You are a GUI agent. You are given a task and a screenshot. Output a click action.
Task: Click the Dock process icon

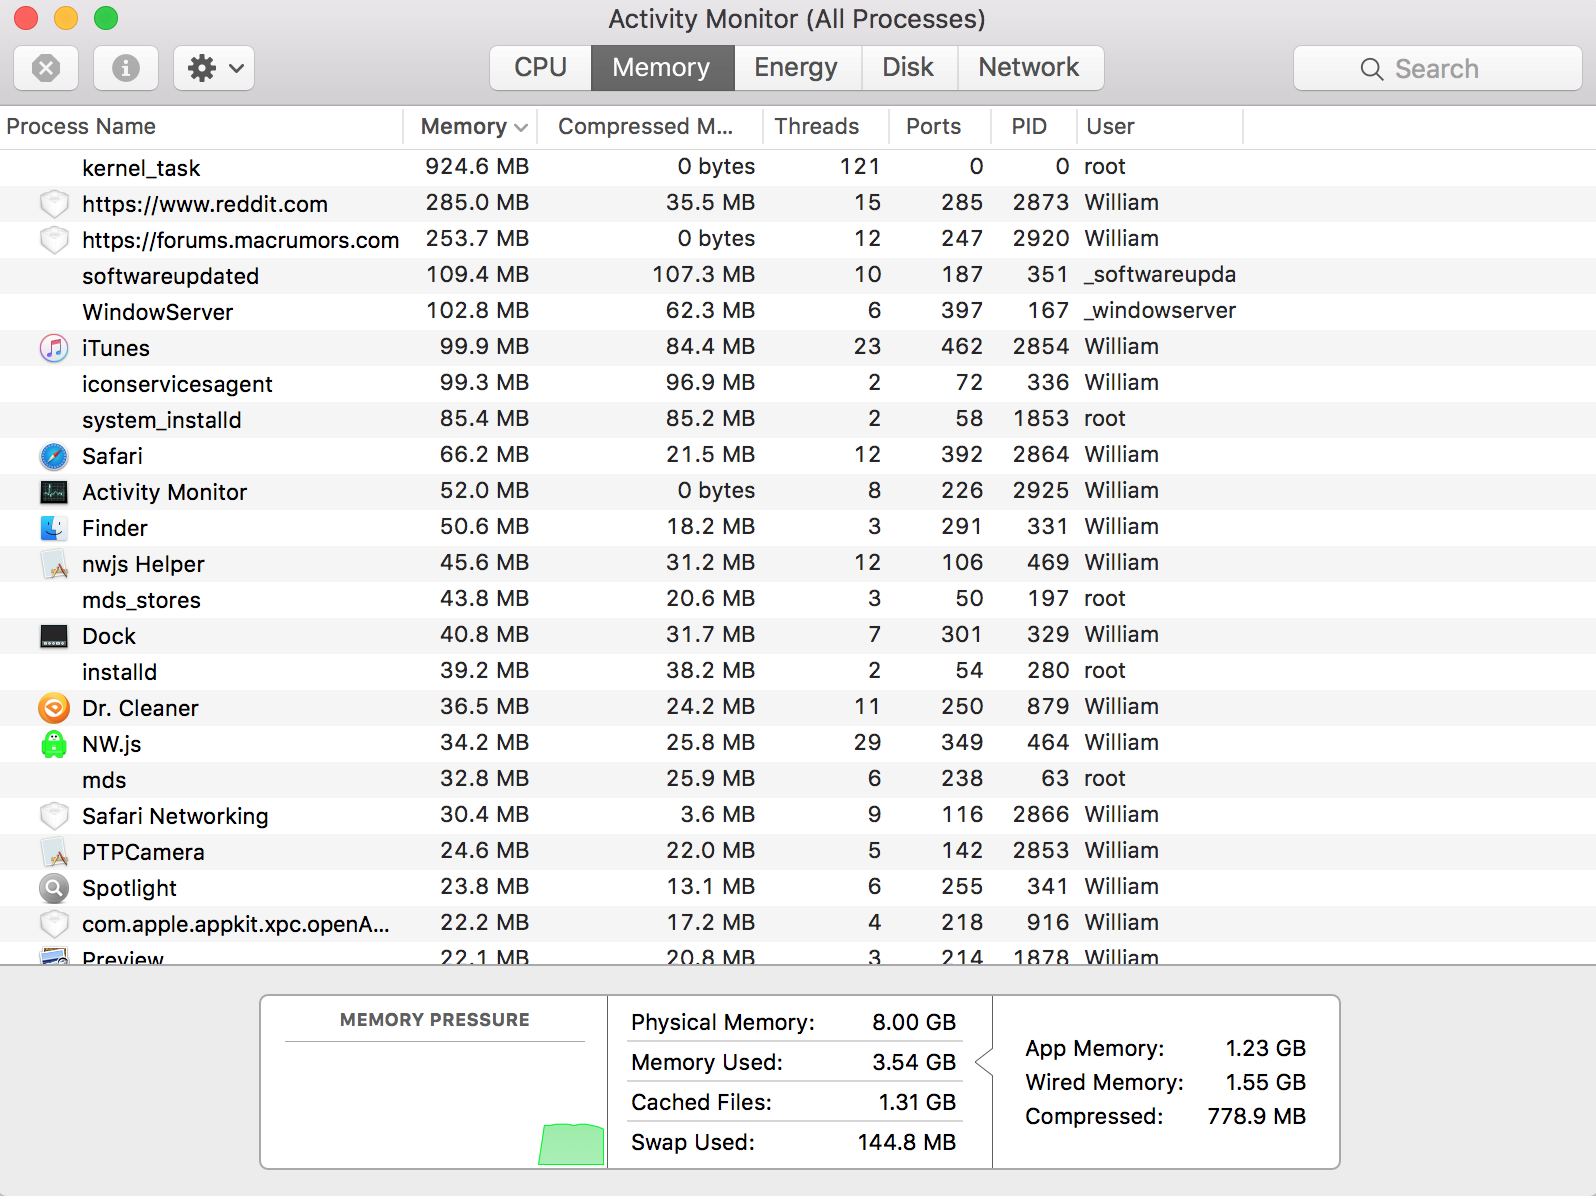coord(54,636)
